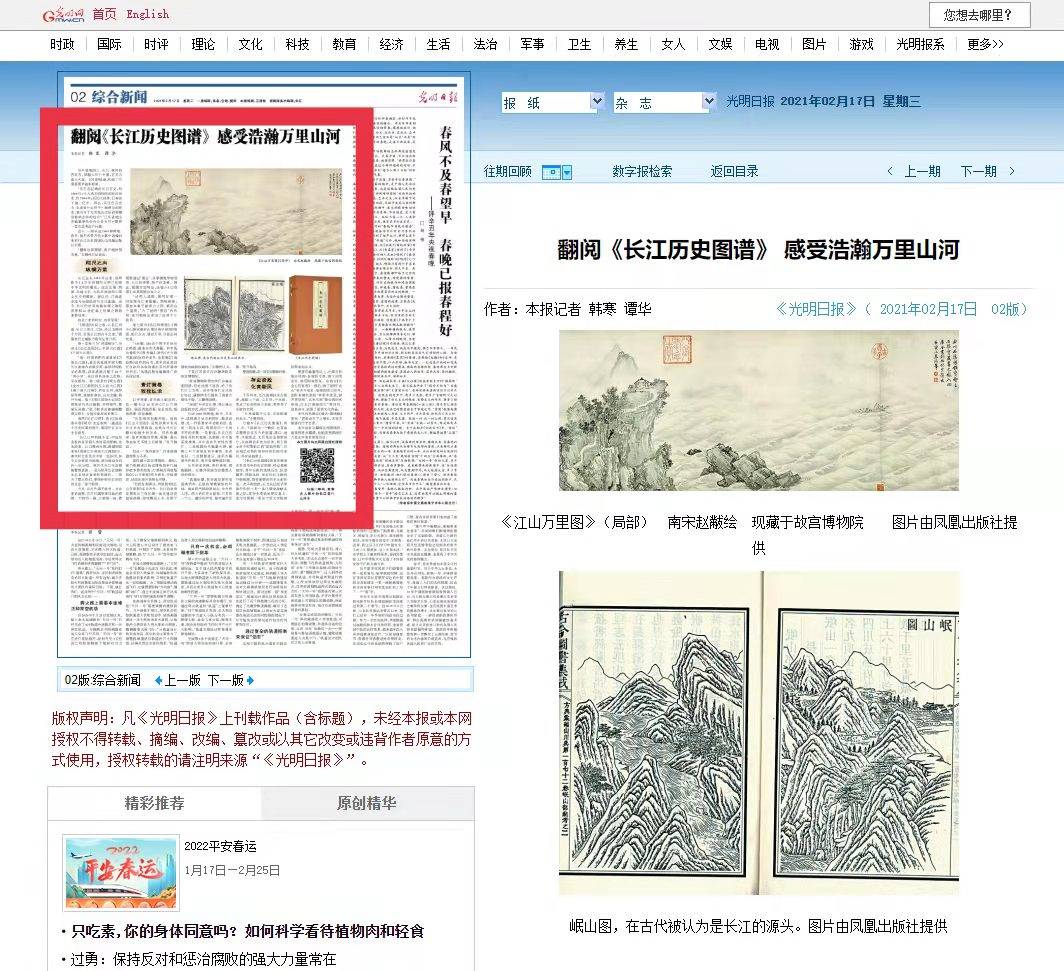
Task: Switch to the 原创精华 tab
Action: point(367,803)
